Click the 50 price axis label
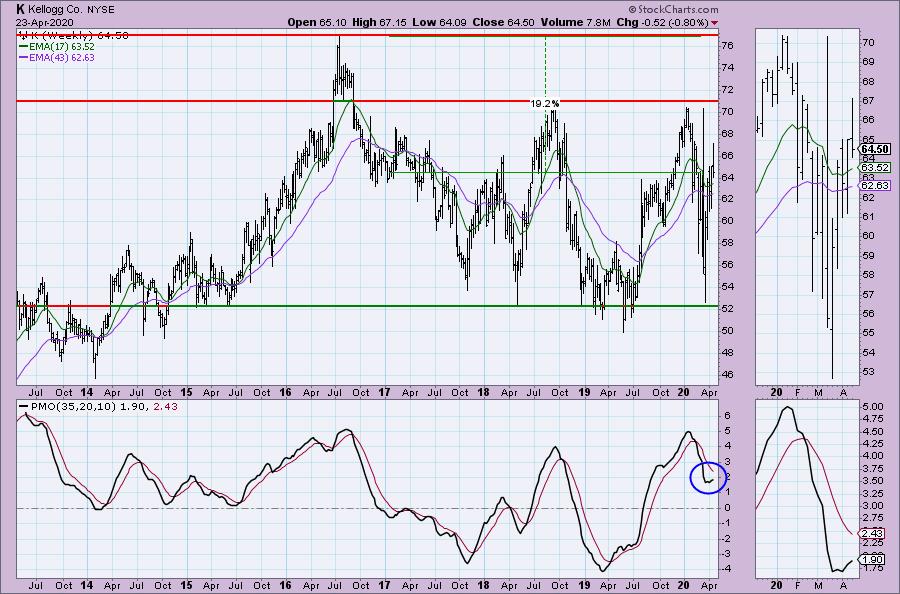The image size is (900, 594). pos(728,331)
